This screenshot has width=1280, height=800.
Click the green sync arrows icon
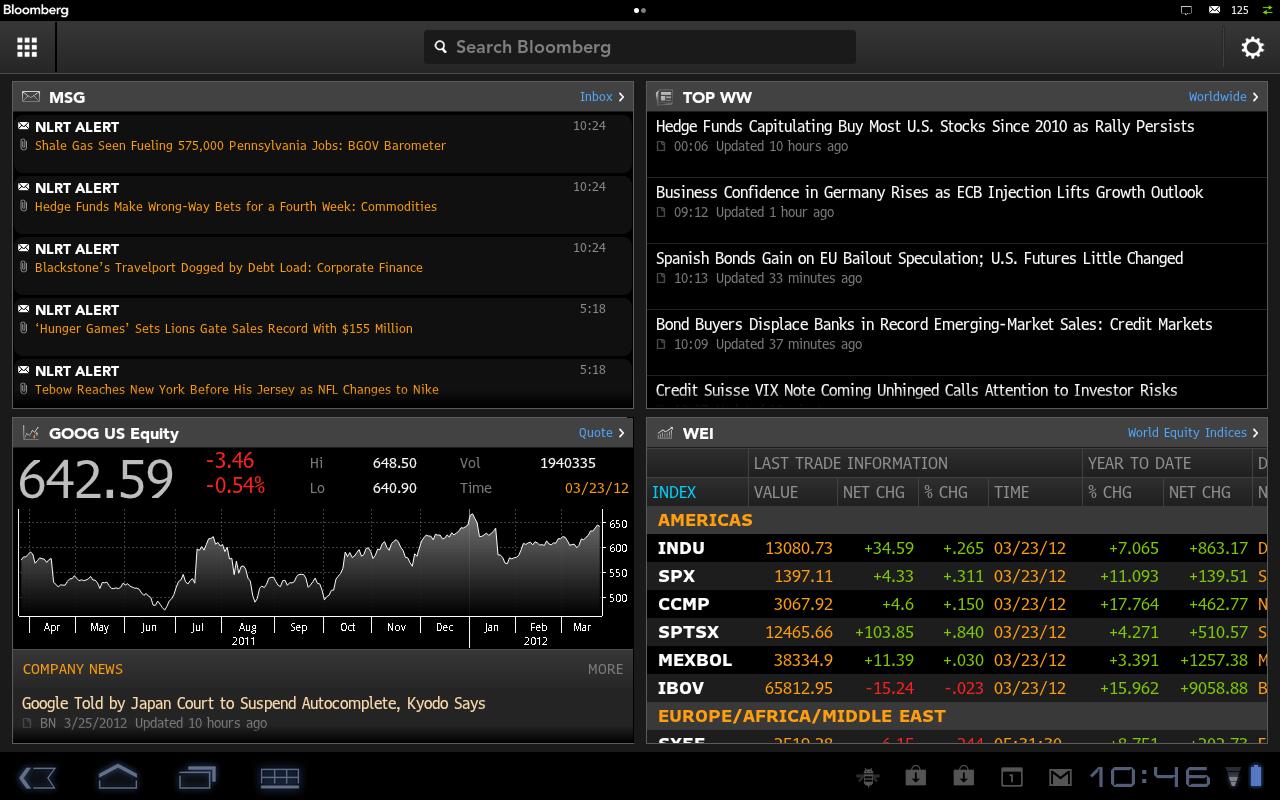tap(1268, 10)
